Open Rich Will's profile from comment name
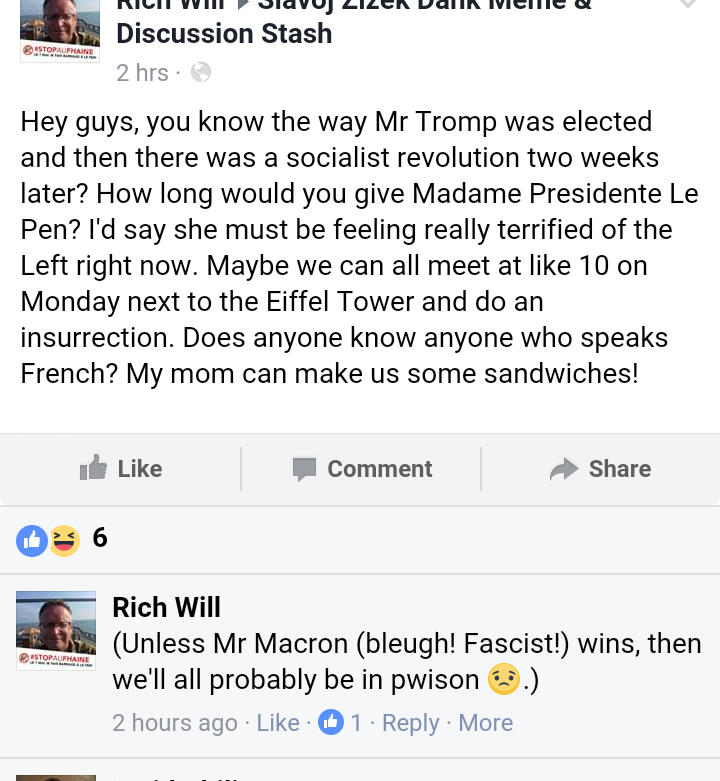Image resolution: width=720 pixels, height=781 pixels. pos(166,607)
